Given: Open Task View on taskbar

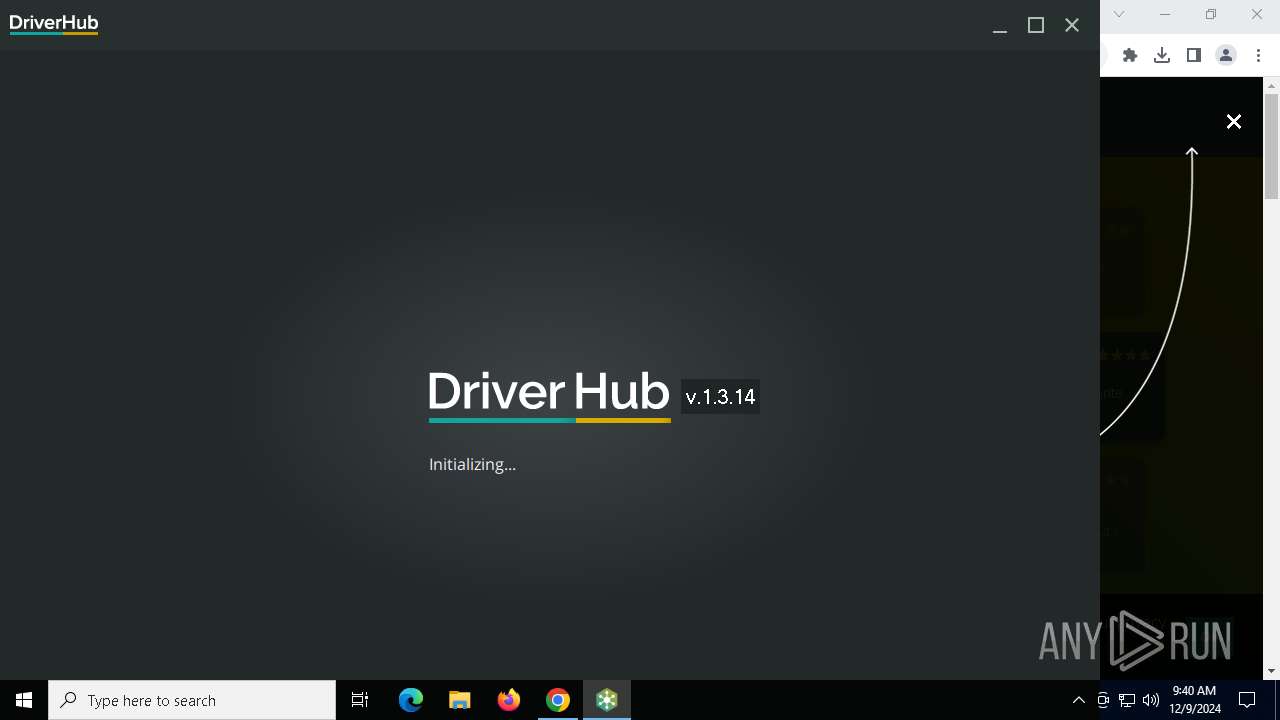Looking at the screenshot, I should 360,700.
